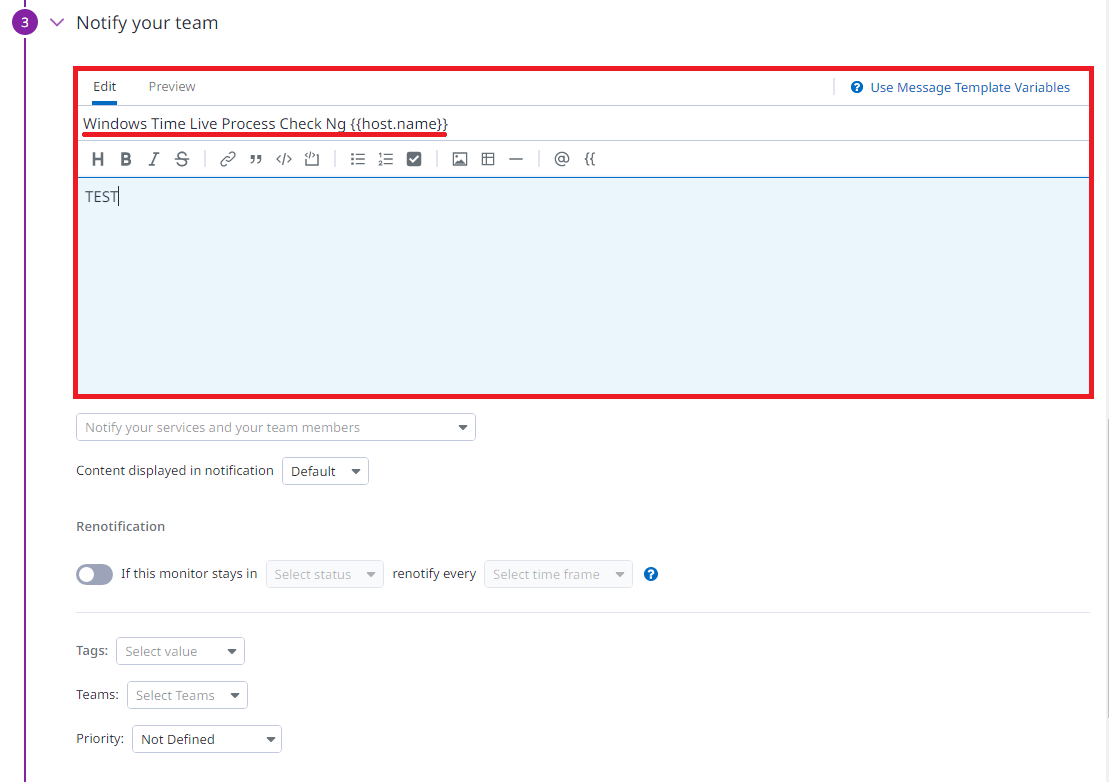Open the Priority Not Defined dropdown

(x=207, y=739)
